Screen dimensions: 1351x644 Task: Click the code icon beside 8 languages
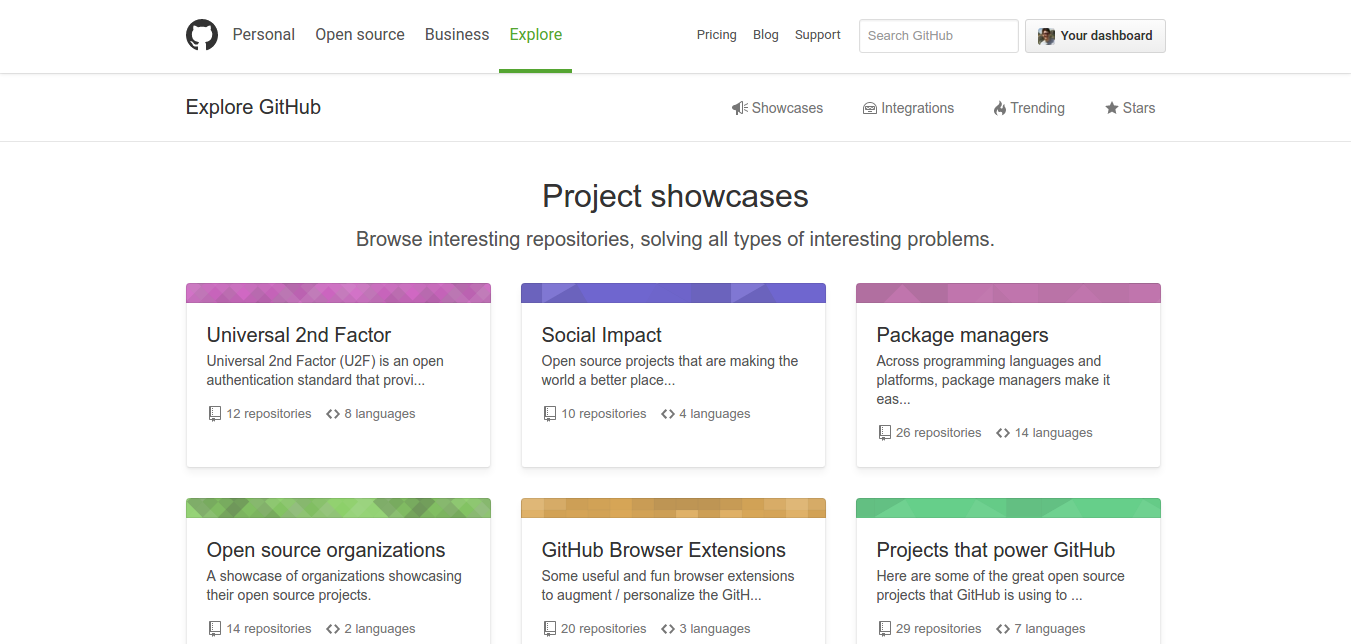tap(333, 414)
